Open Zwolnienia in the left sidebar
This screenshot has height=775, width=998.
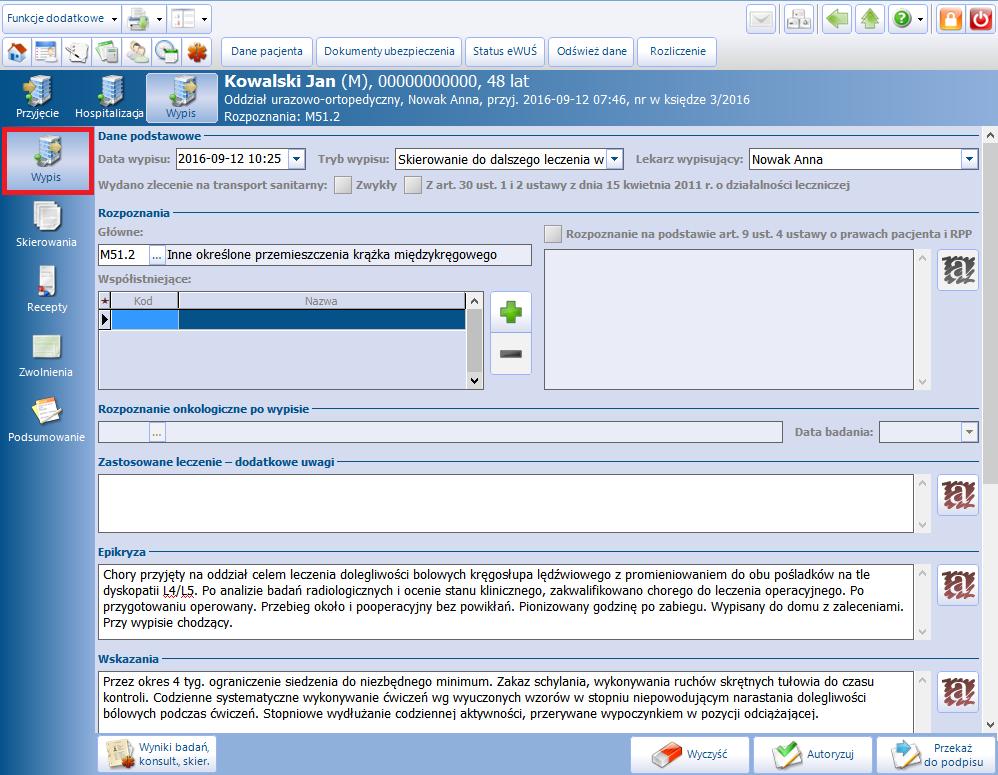[x=46, y=355]
